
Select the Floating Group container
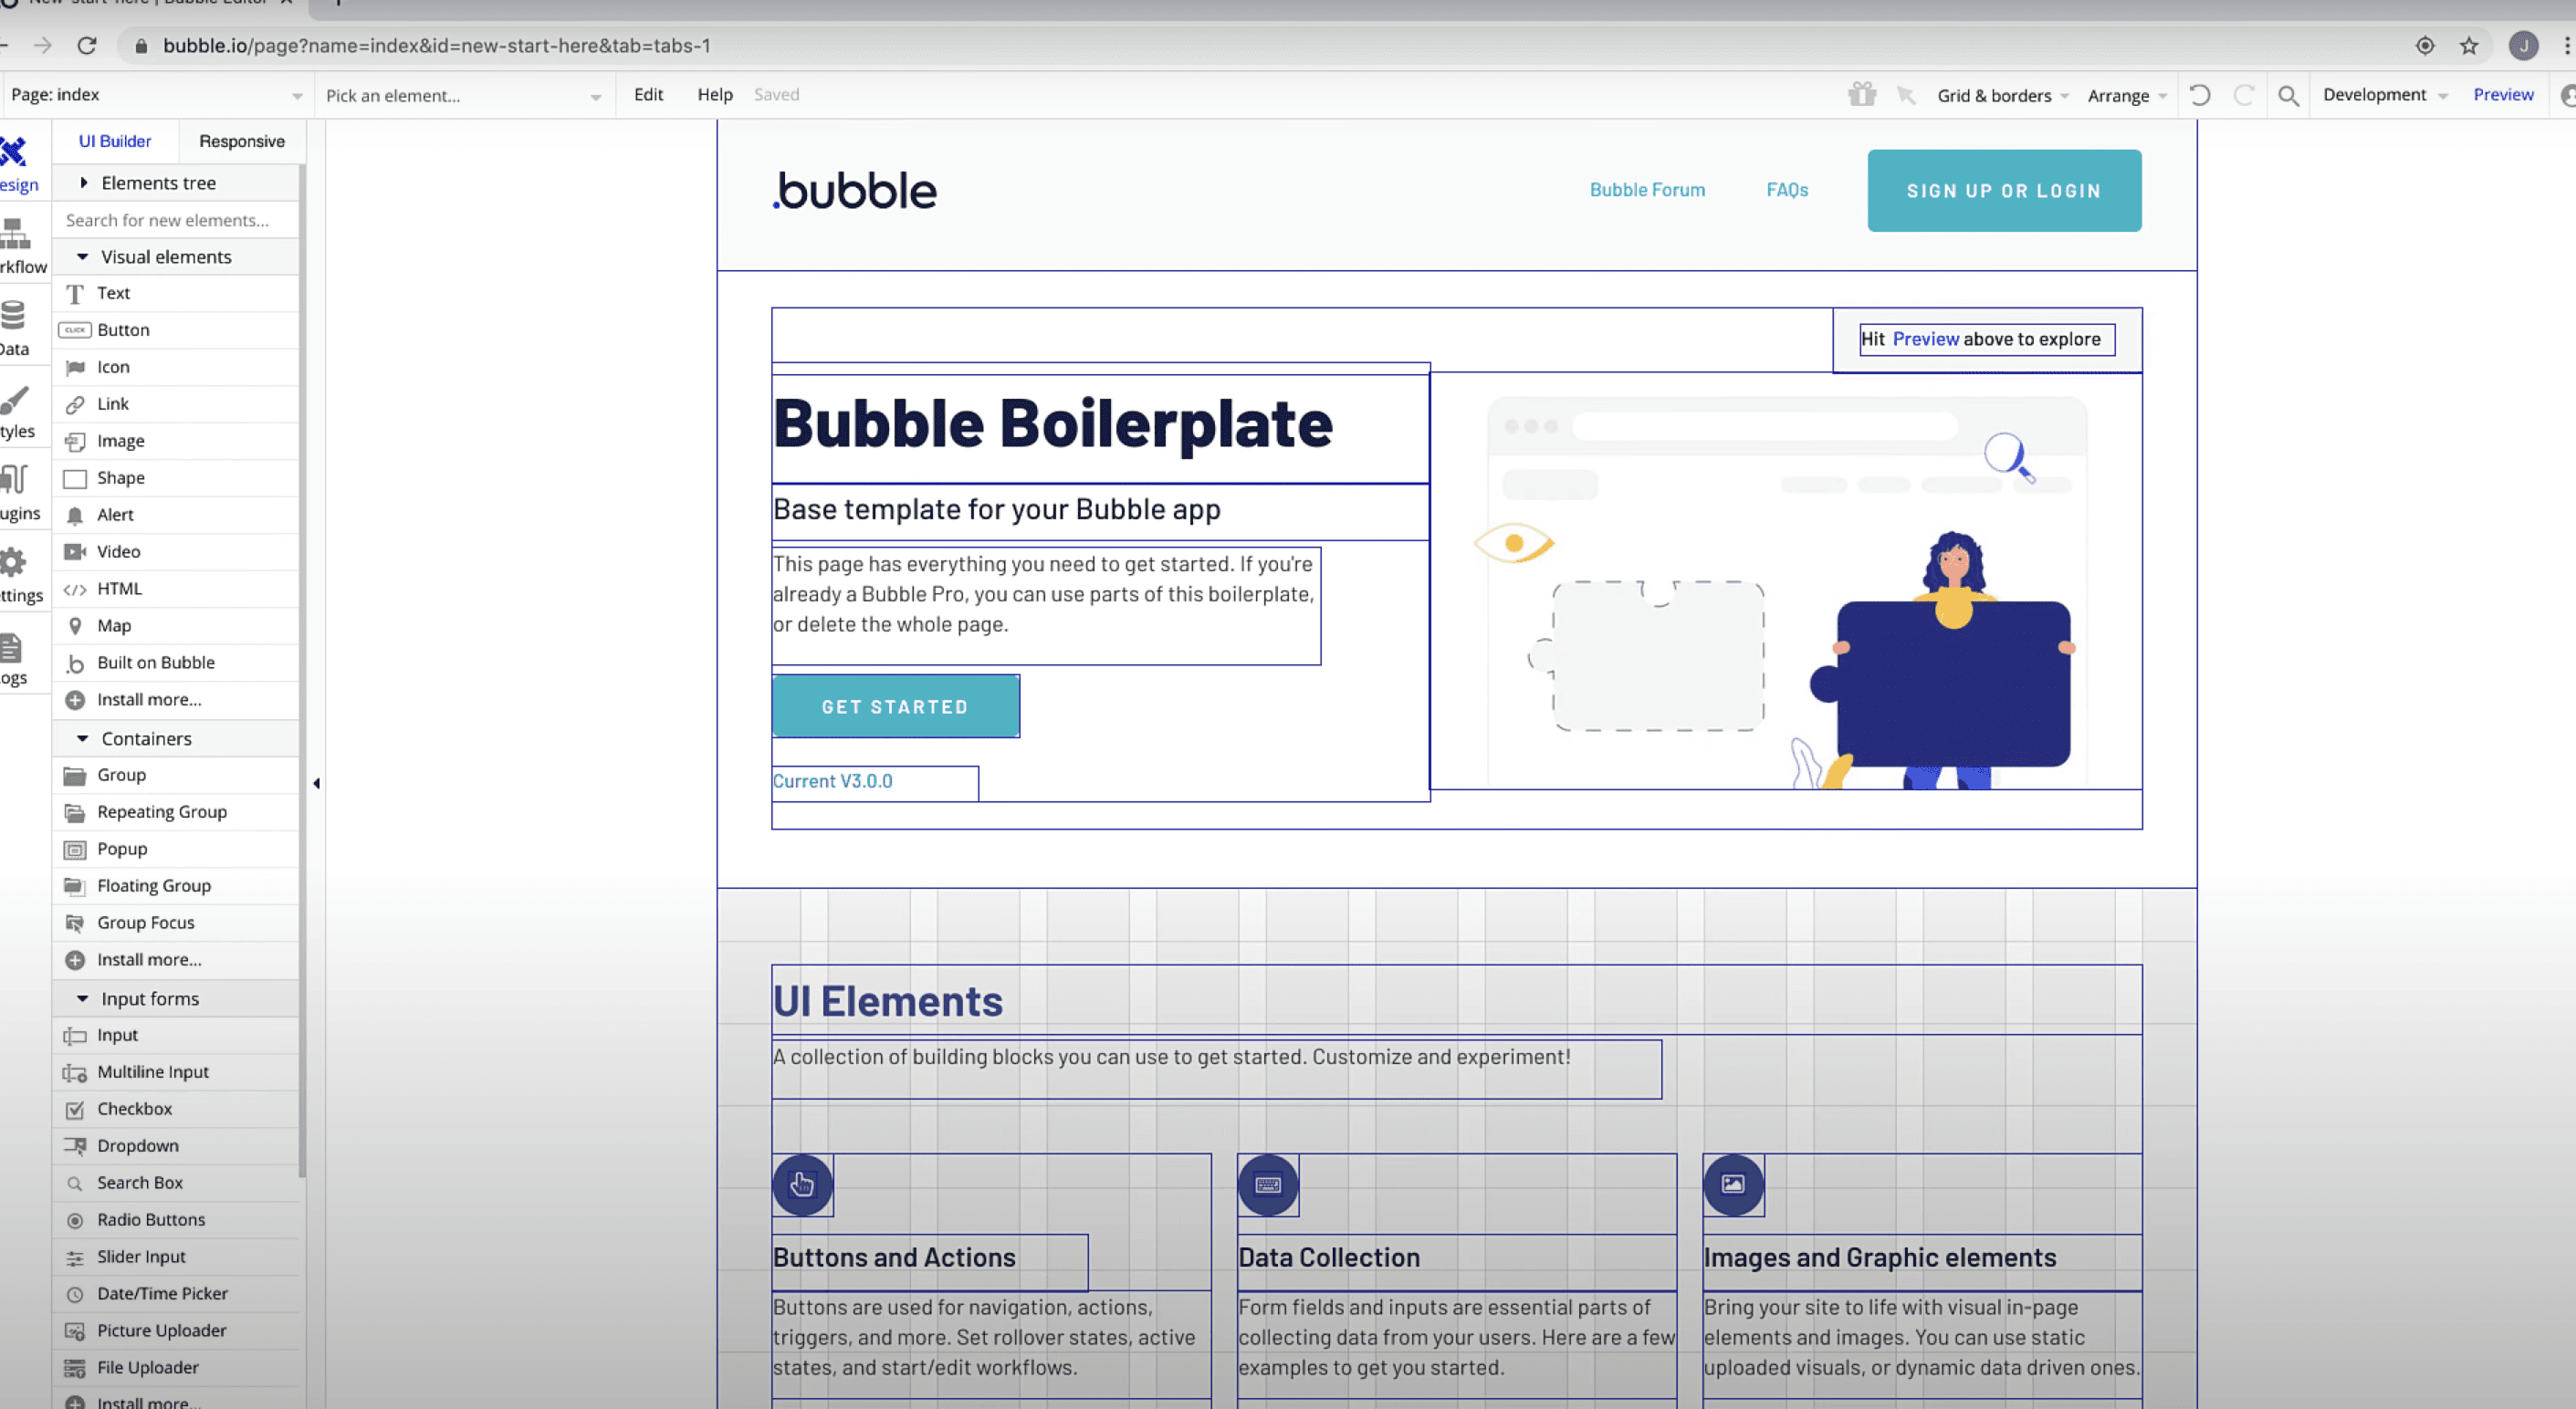[176, 886]
